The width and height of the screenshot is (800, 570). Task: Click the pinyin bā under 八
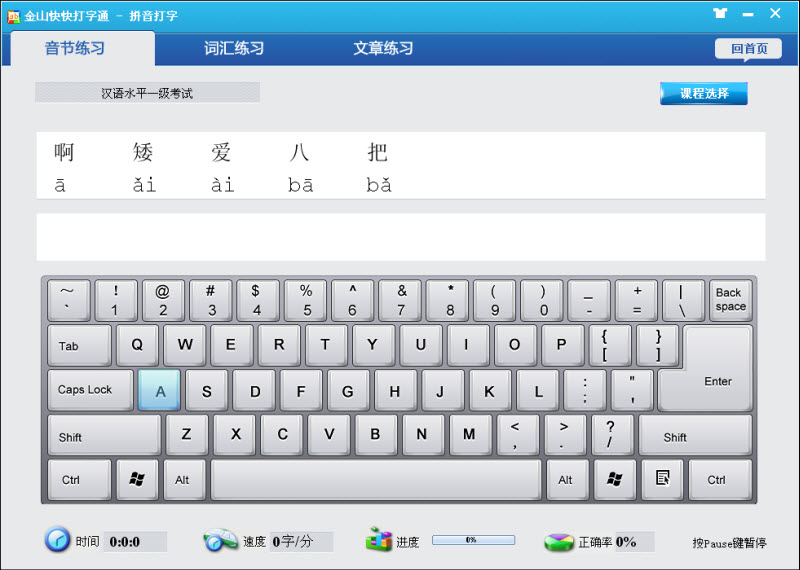coord(301,185)
